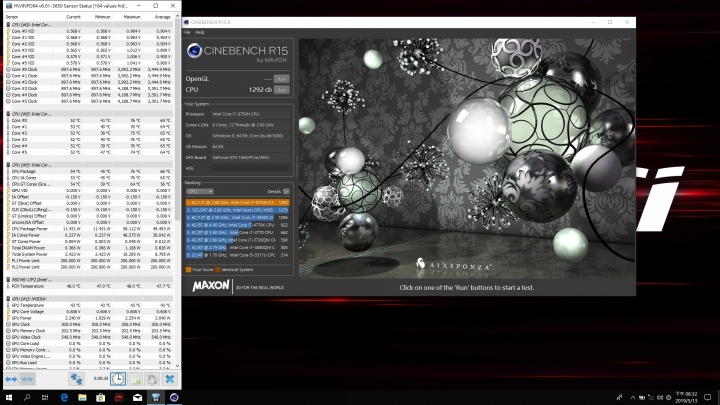This screenshot has height=405, width=720.
Task: Click the Details button in Ranking
Action: point(286,191)
